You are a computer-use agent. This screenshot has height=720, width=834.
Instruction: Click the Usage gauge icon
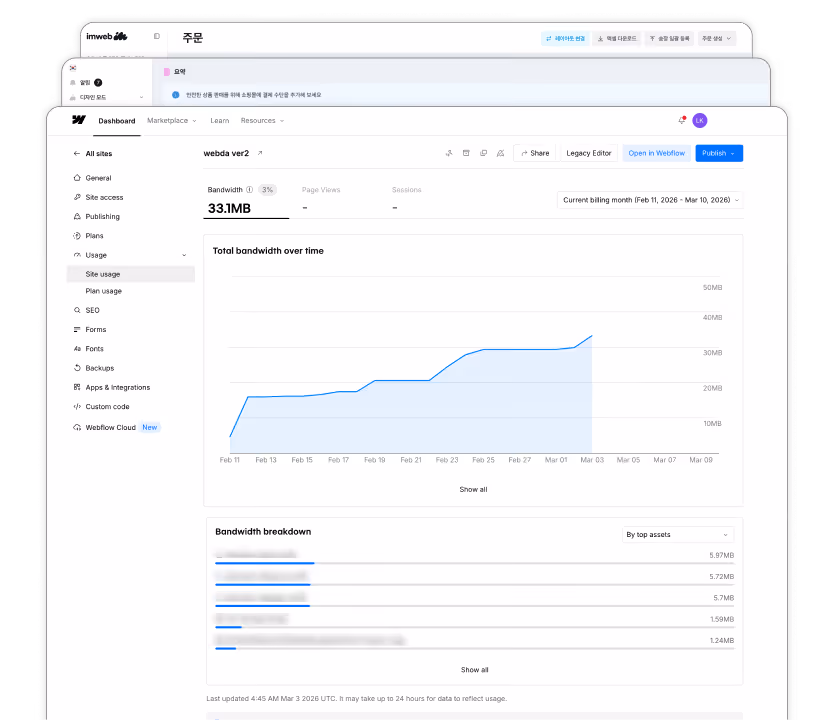pos(77,255)
